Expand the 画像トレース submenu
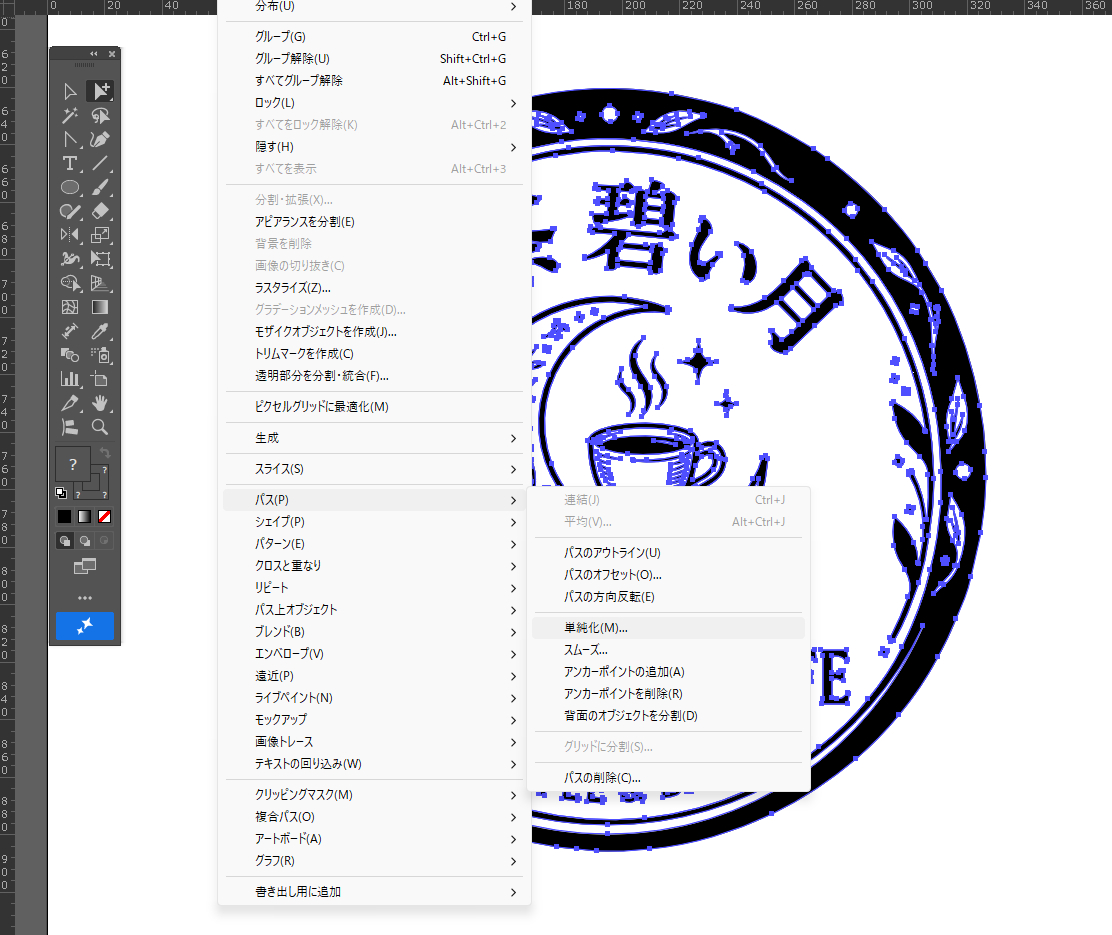The height and width of the screenshot is (935, 1112). click(x=374, y=742)
